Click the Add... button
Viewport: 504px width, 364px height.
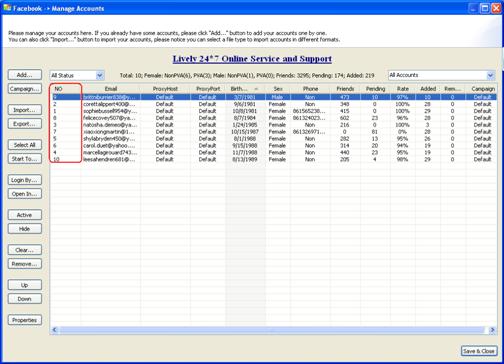[x=25, y=75]
